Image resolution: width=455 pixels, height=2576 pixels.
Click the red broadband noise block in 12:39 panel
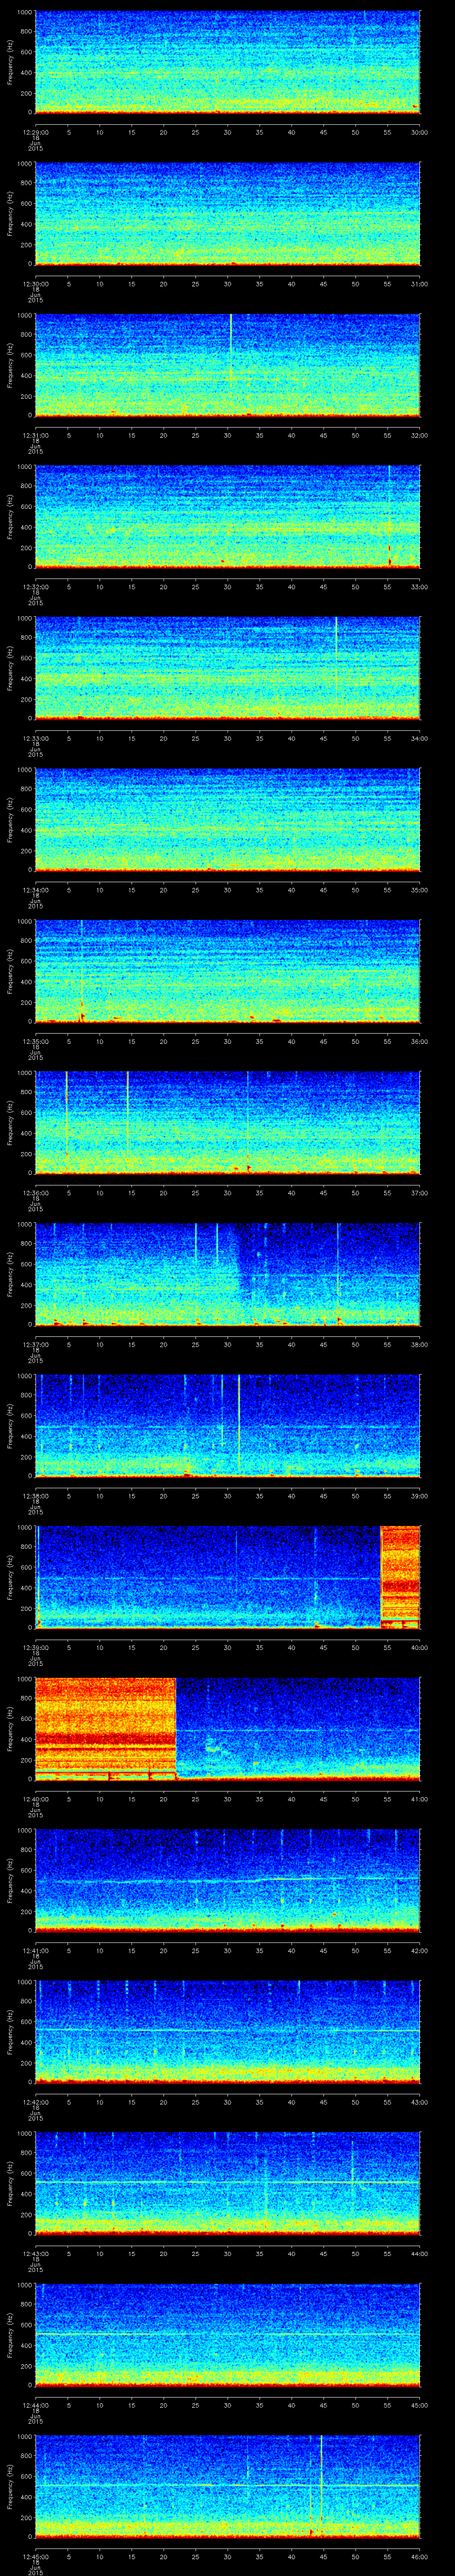click(401, 1577)
